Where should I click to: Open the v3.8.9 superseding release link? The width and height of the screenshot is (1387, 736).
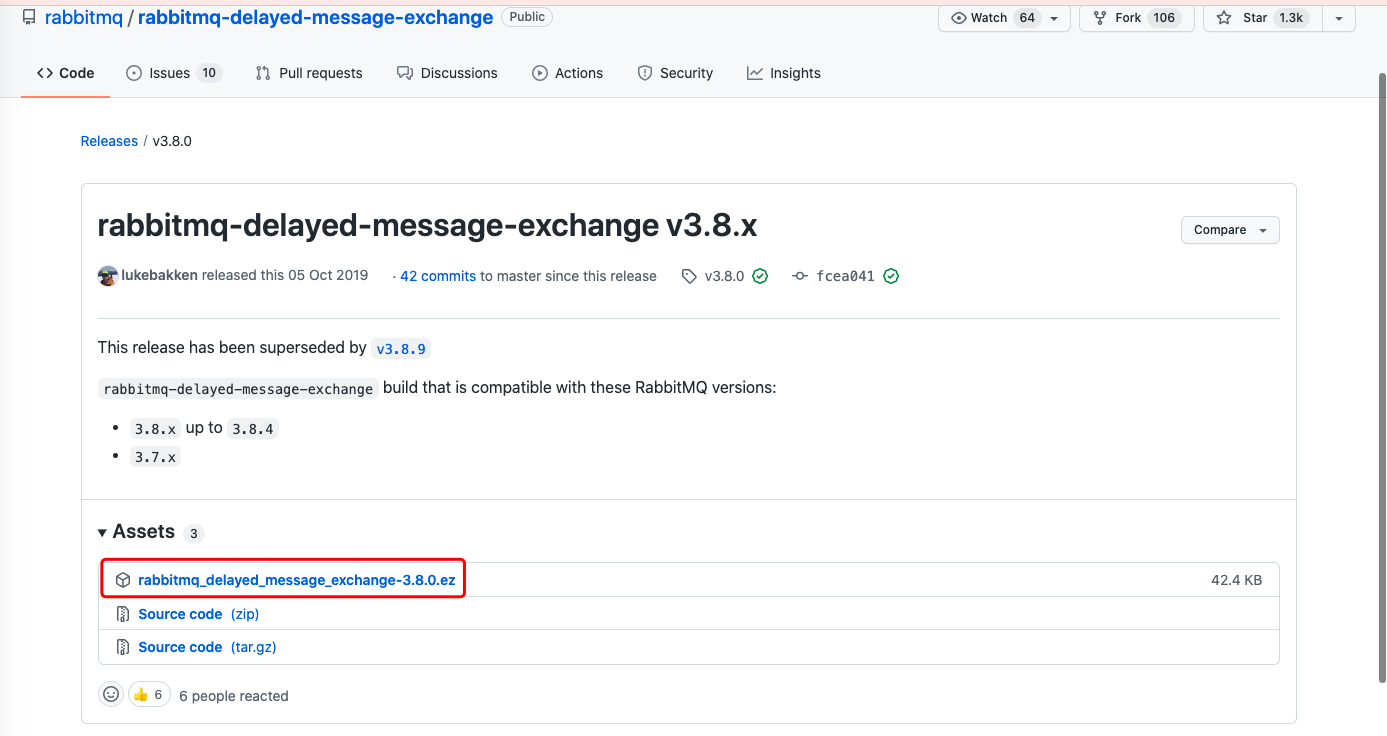(401, 349)
